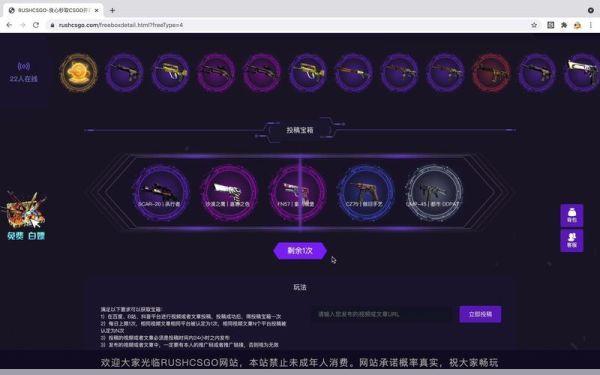Image resolution: width=600 pixels, height=375 pixels.
Task: Click the 立即投稿 submit button
Action: click(480, 314)
